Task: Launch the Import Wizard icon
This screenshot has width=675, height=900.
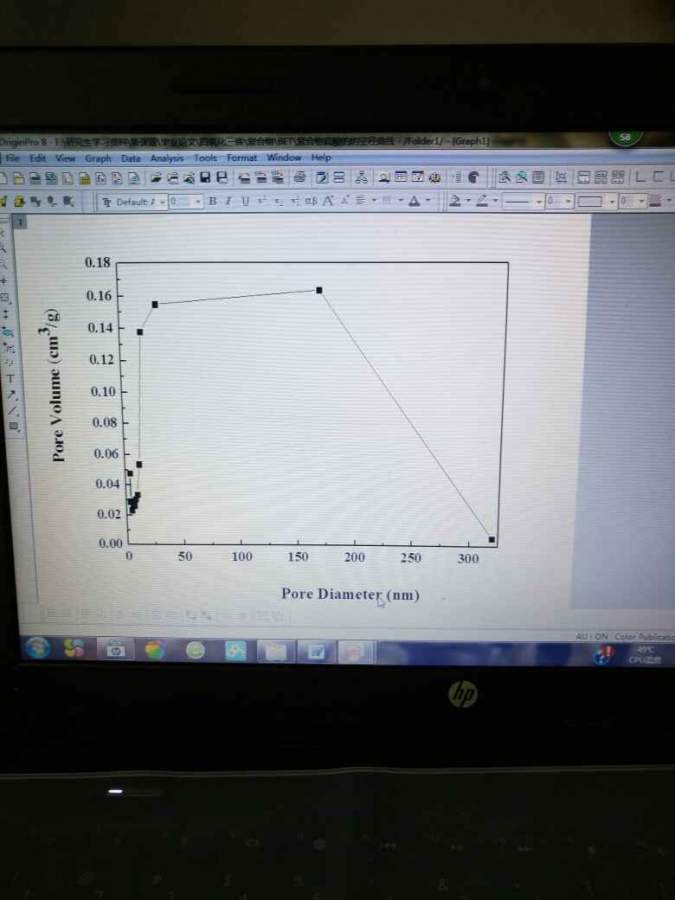Action: (243, 178)
